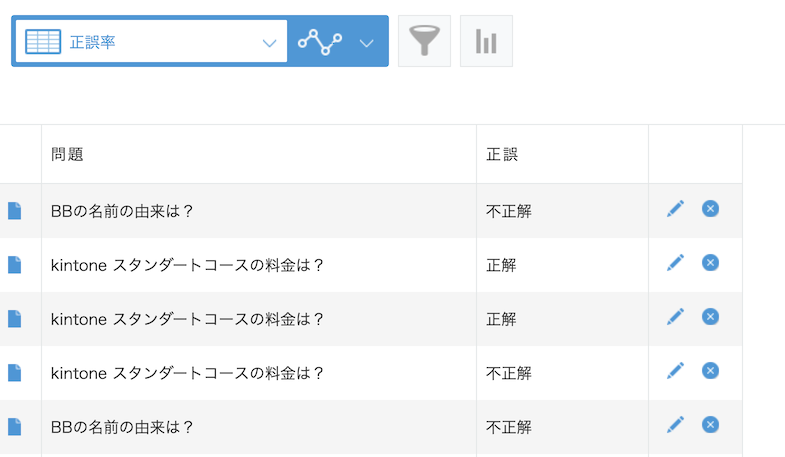Open the 正誤率 view selector dropdown
785x457 pixels.
tap(151, 42)
